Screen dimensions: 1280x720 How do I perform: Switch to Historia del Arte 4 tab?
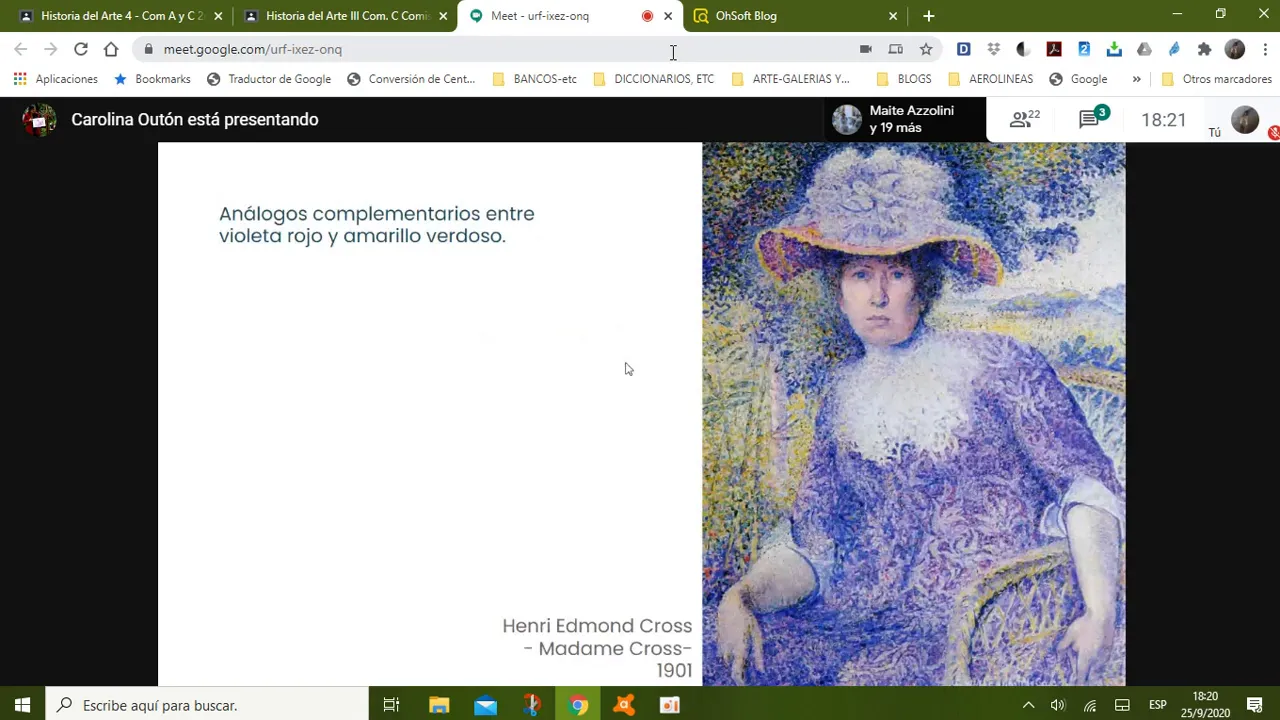coord(120,16)
